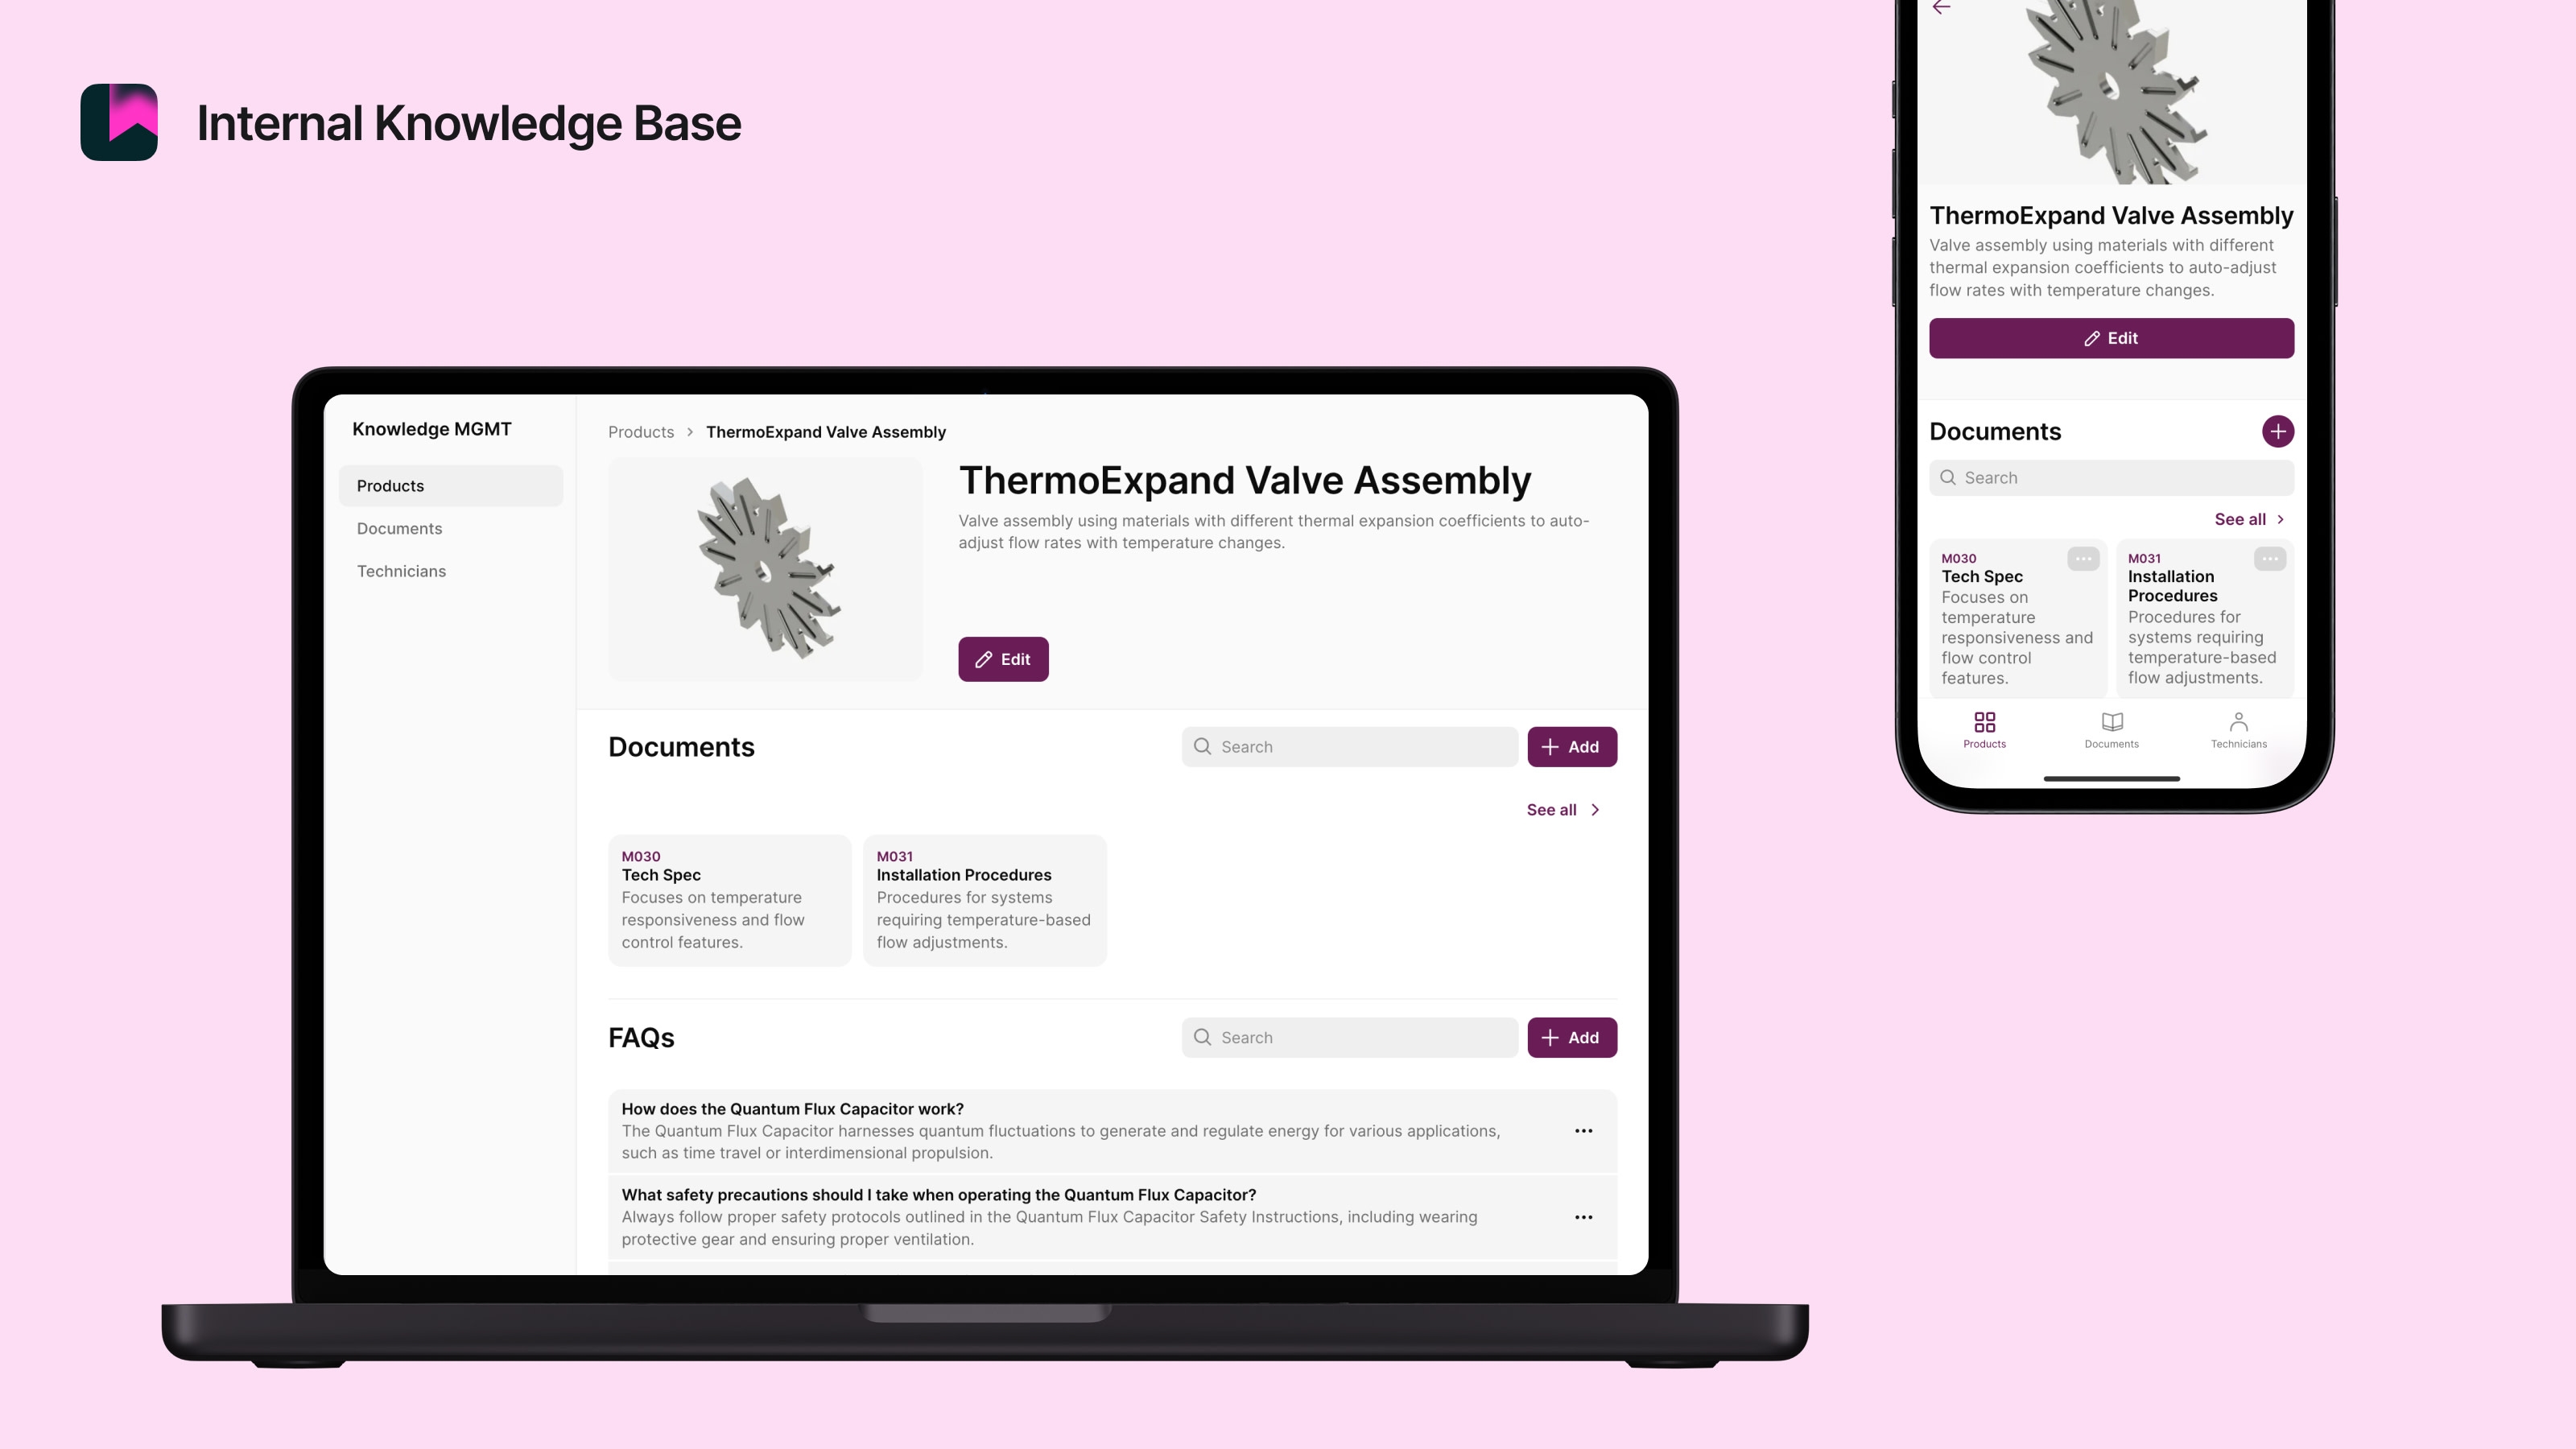
Task: Click the Edit button on ThermoExpand product
Action: click(x=1003, y=658)
